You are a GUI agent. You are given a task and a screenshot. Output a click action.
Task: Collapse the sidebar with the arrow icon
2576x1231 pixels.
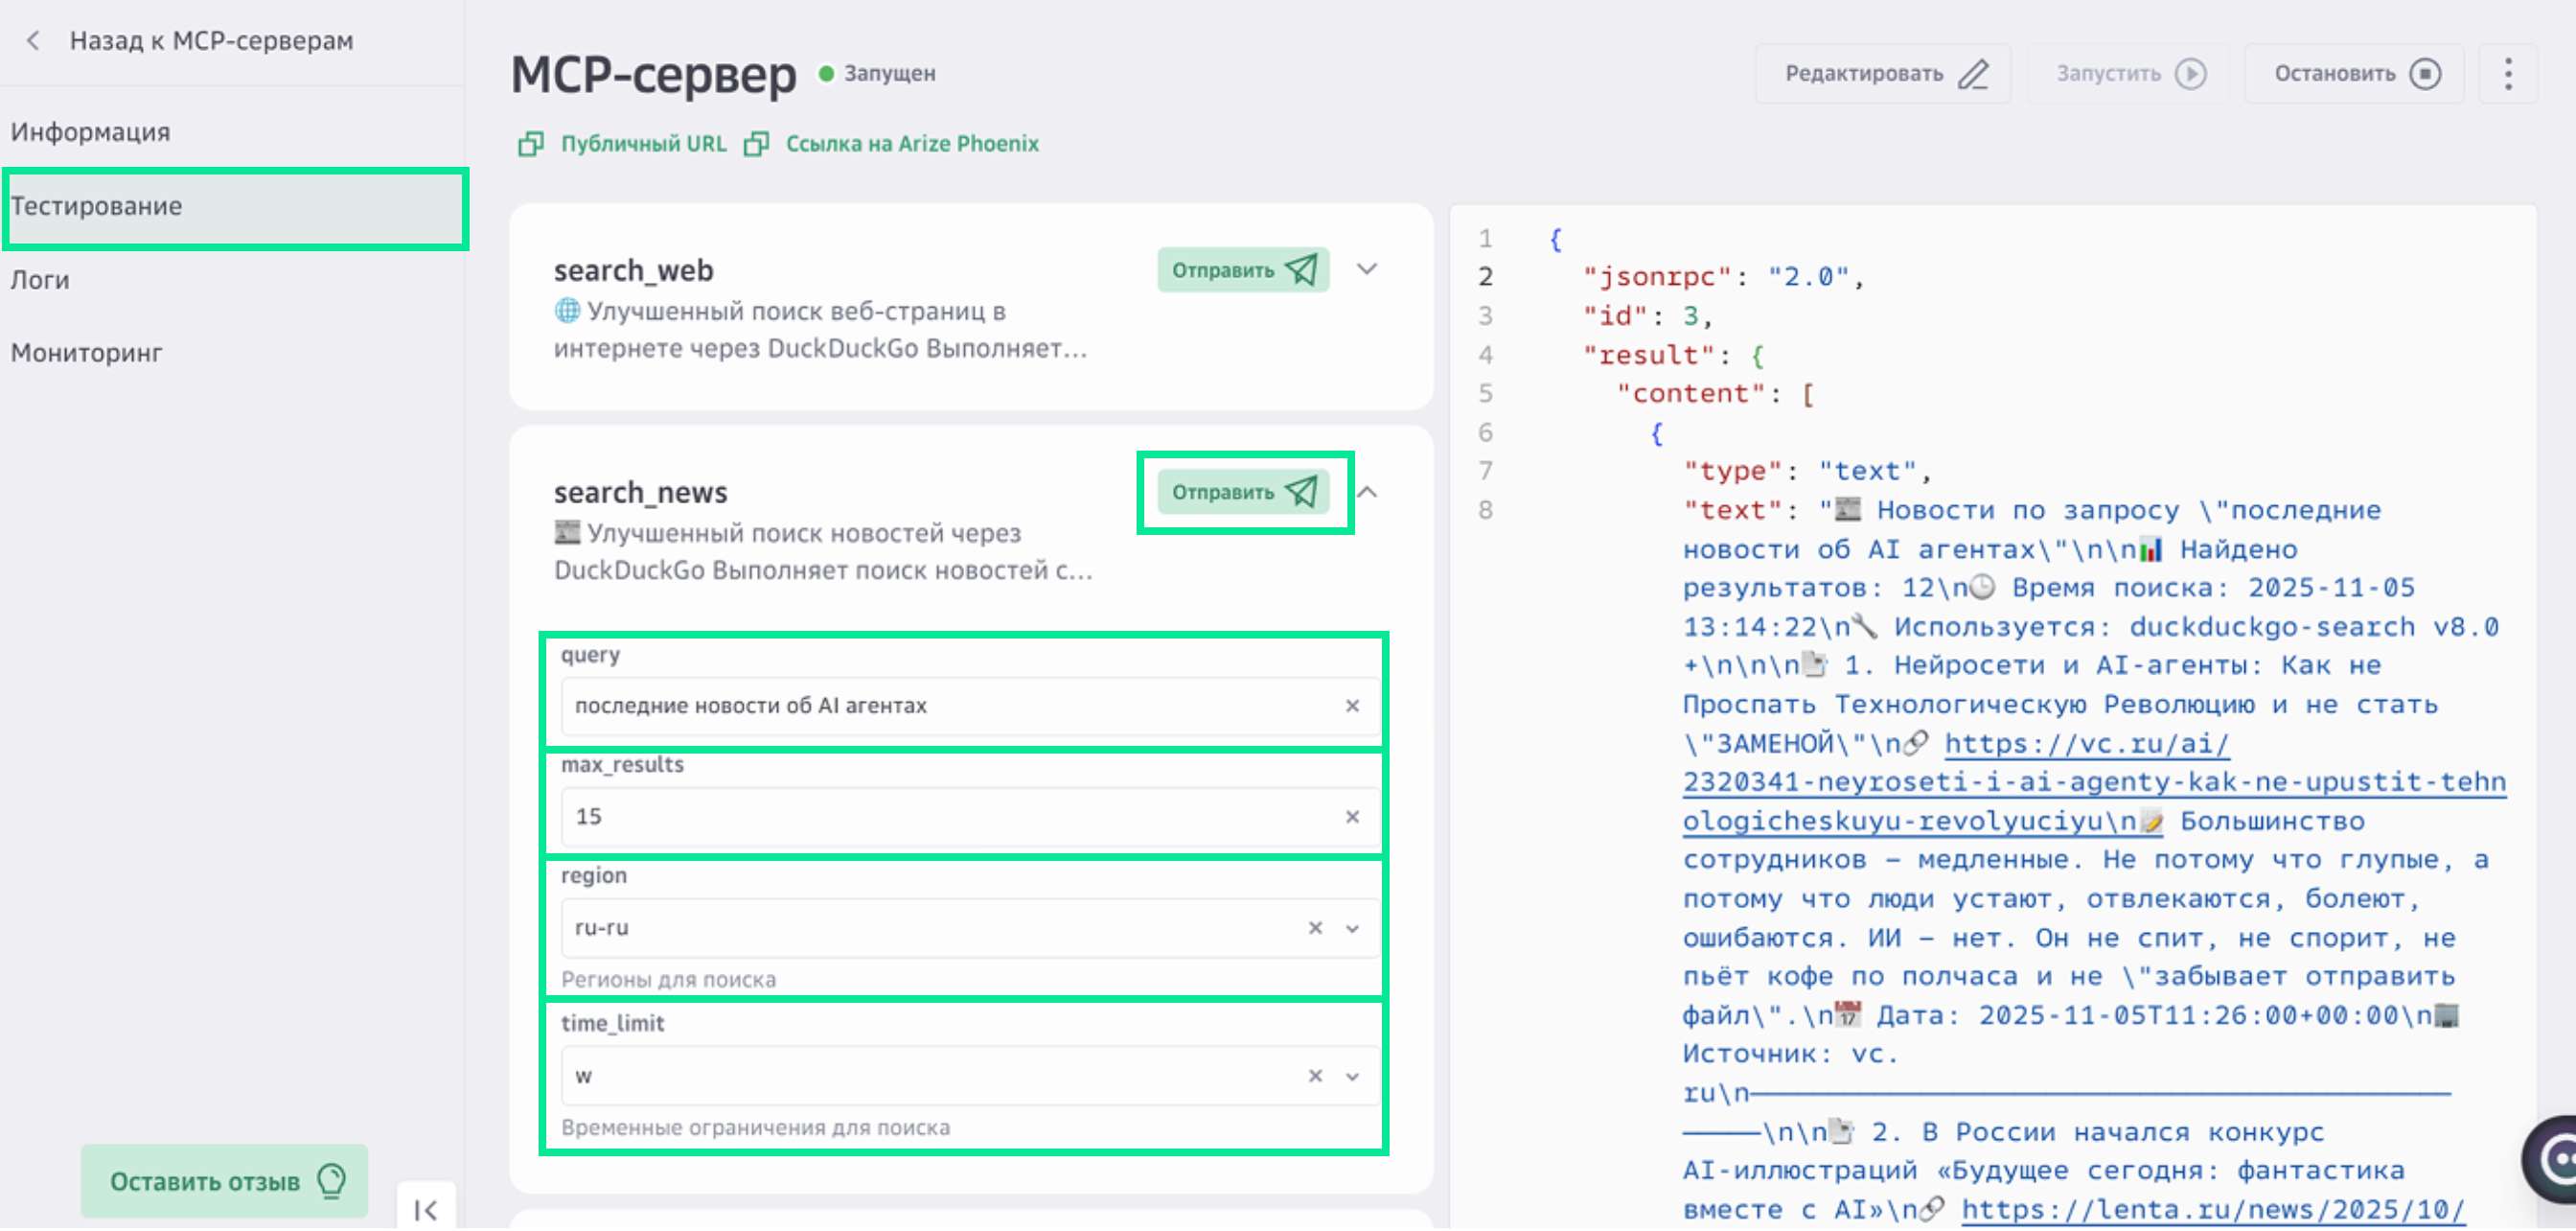coord(426,1209)
